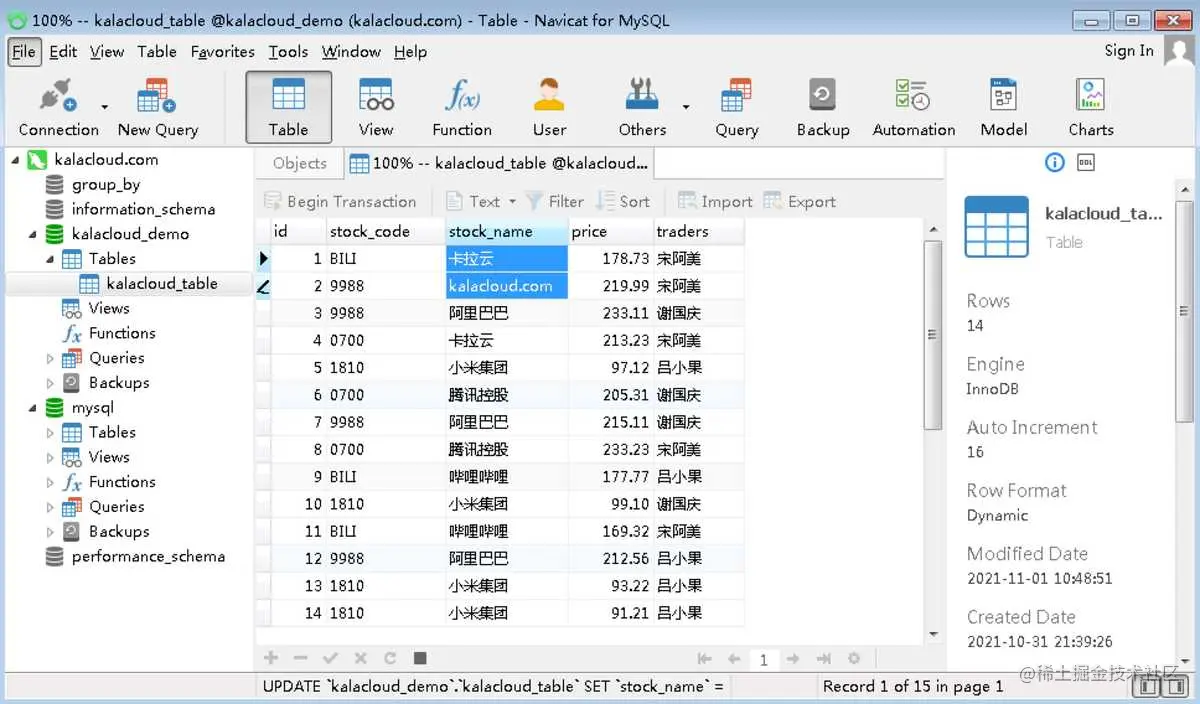Image resolution: width=1200 pixels, height=704 pixels.
Task: Collapse the mysql database node
Action: point(33,408)
